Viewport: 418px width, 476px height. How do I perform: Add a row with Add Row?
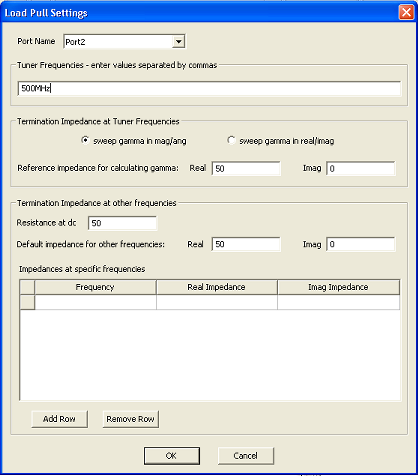60,419
